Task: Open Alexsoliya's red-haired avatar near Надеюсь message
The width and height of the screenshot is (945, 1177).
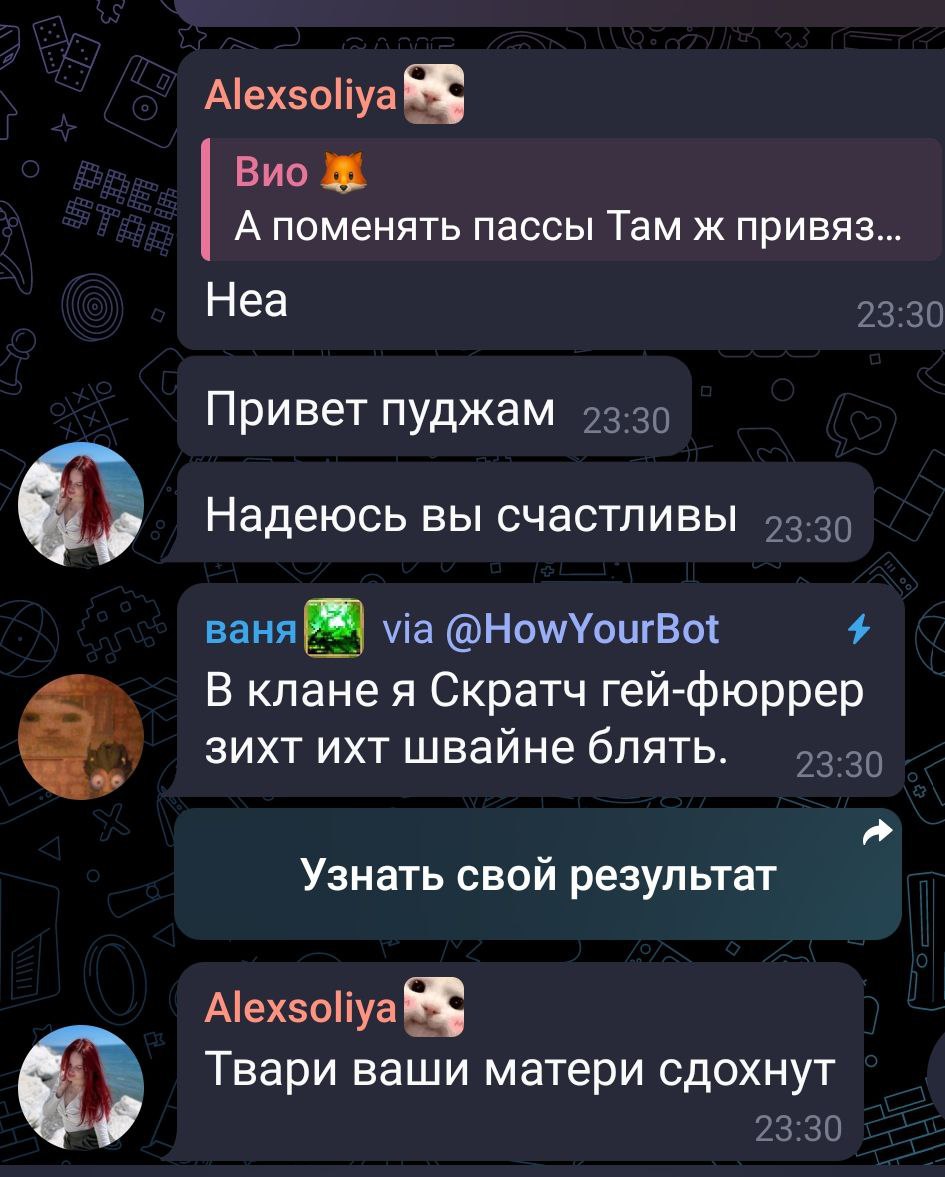Action: (81, 504)
